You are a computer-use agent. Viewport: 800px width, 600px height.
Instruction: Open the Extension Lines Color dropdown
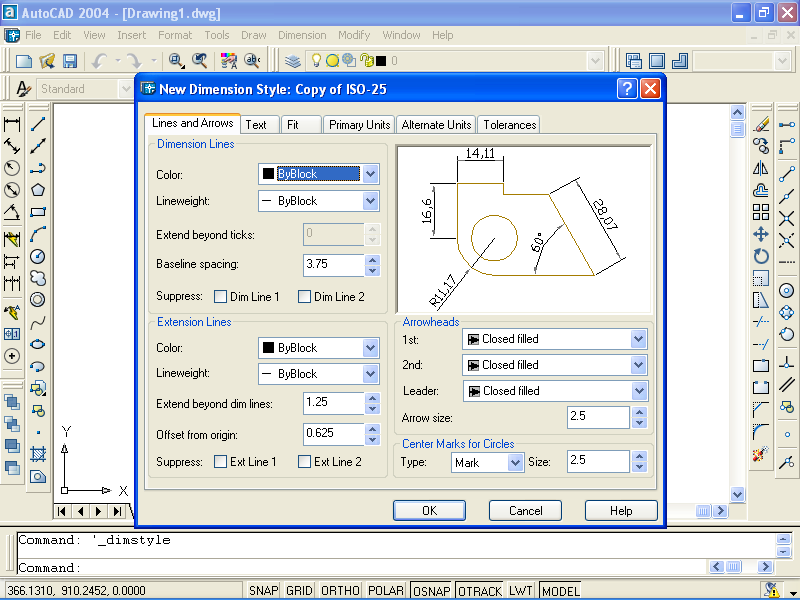[371, 348]
